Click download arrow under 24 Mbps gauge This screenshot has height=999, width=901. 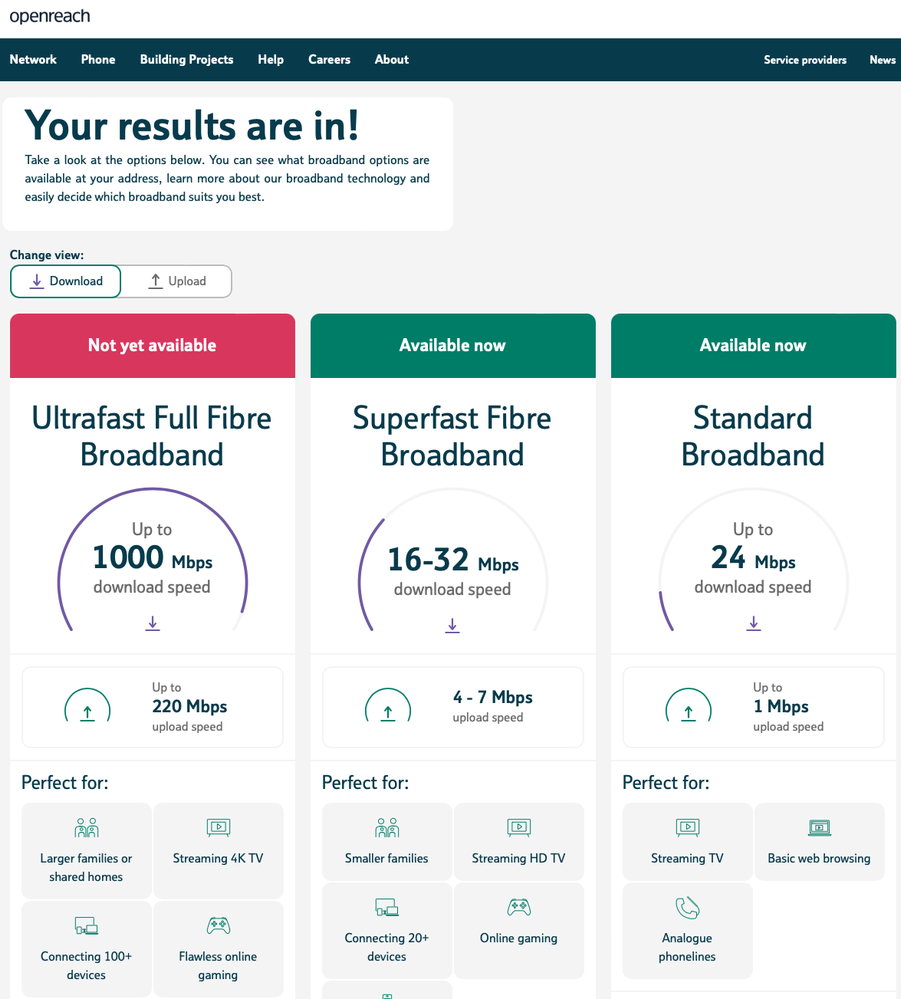click(x=753, y=623)
